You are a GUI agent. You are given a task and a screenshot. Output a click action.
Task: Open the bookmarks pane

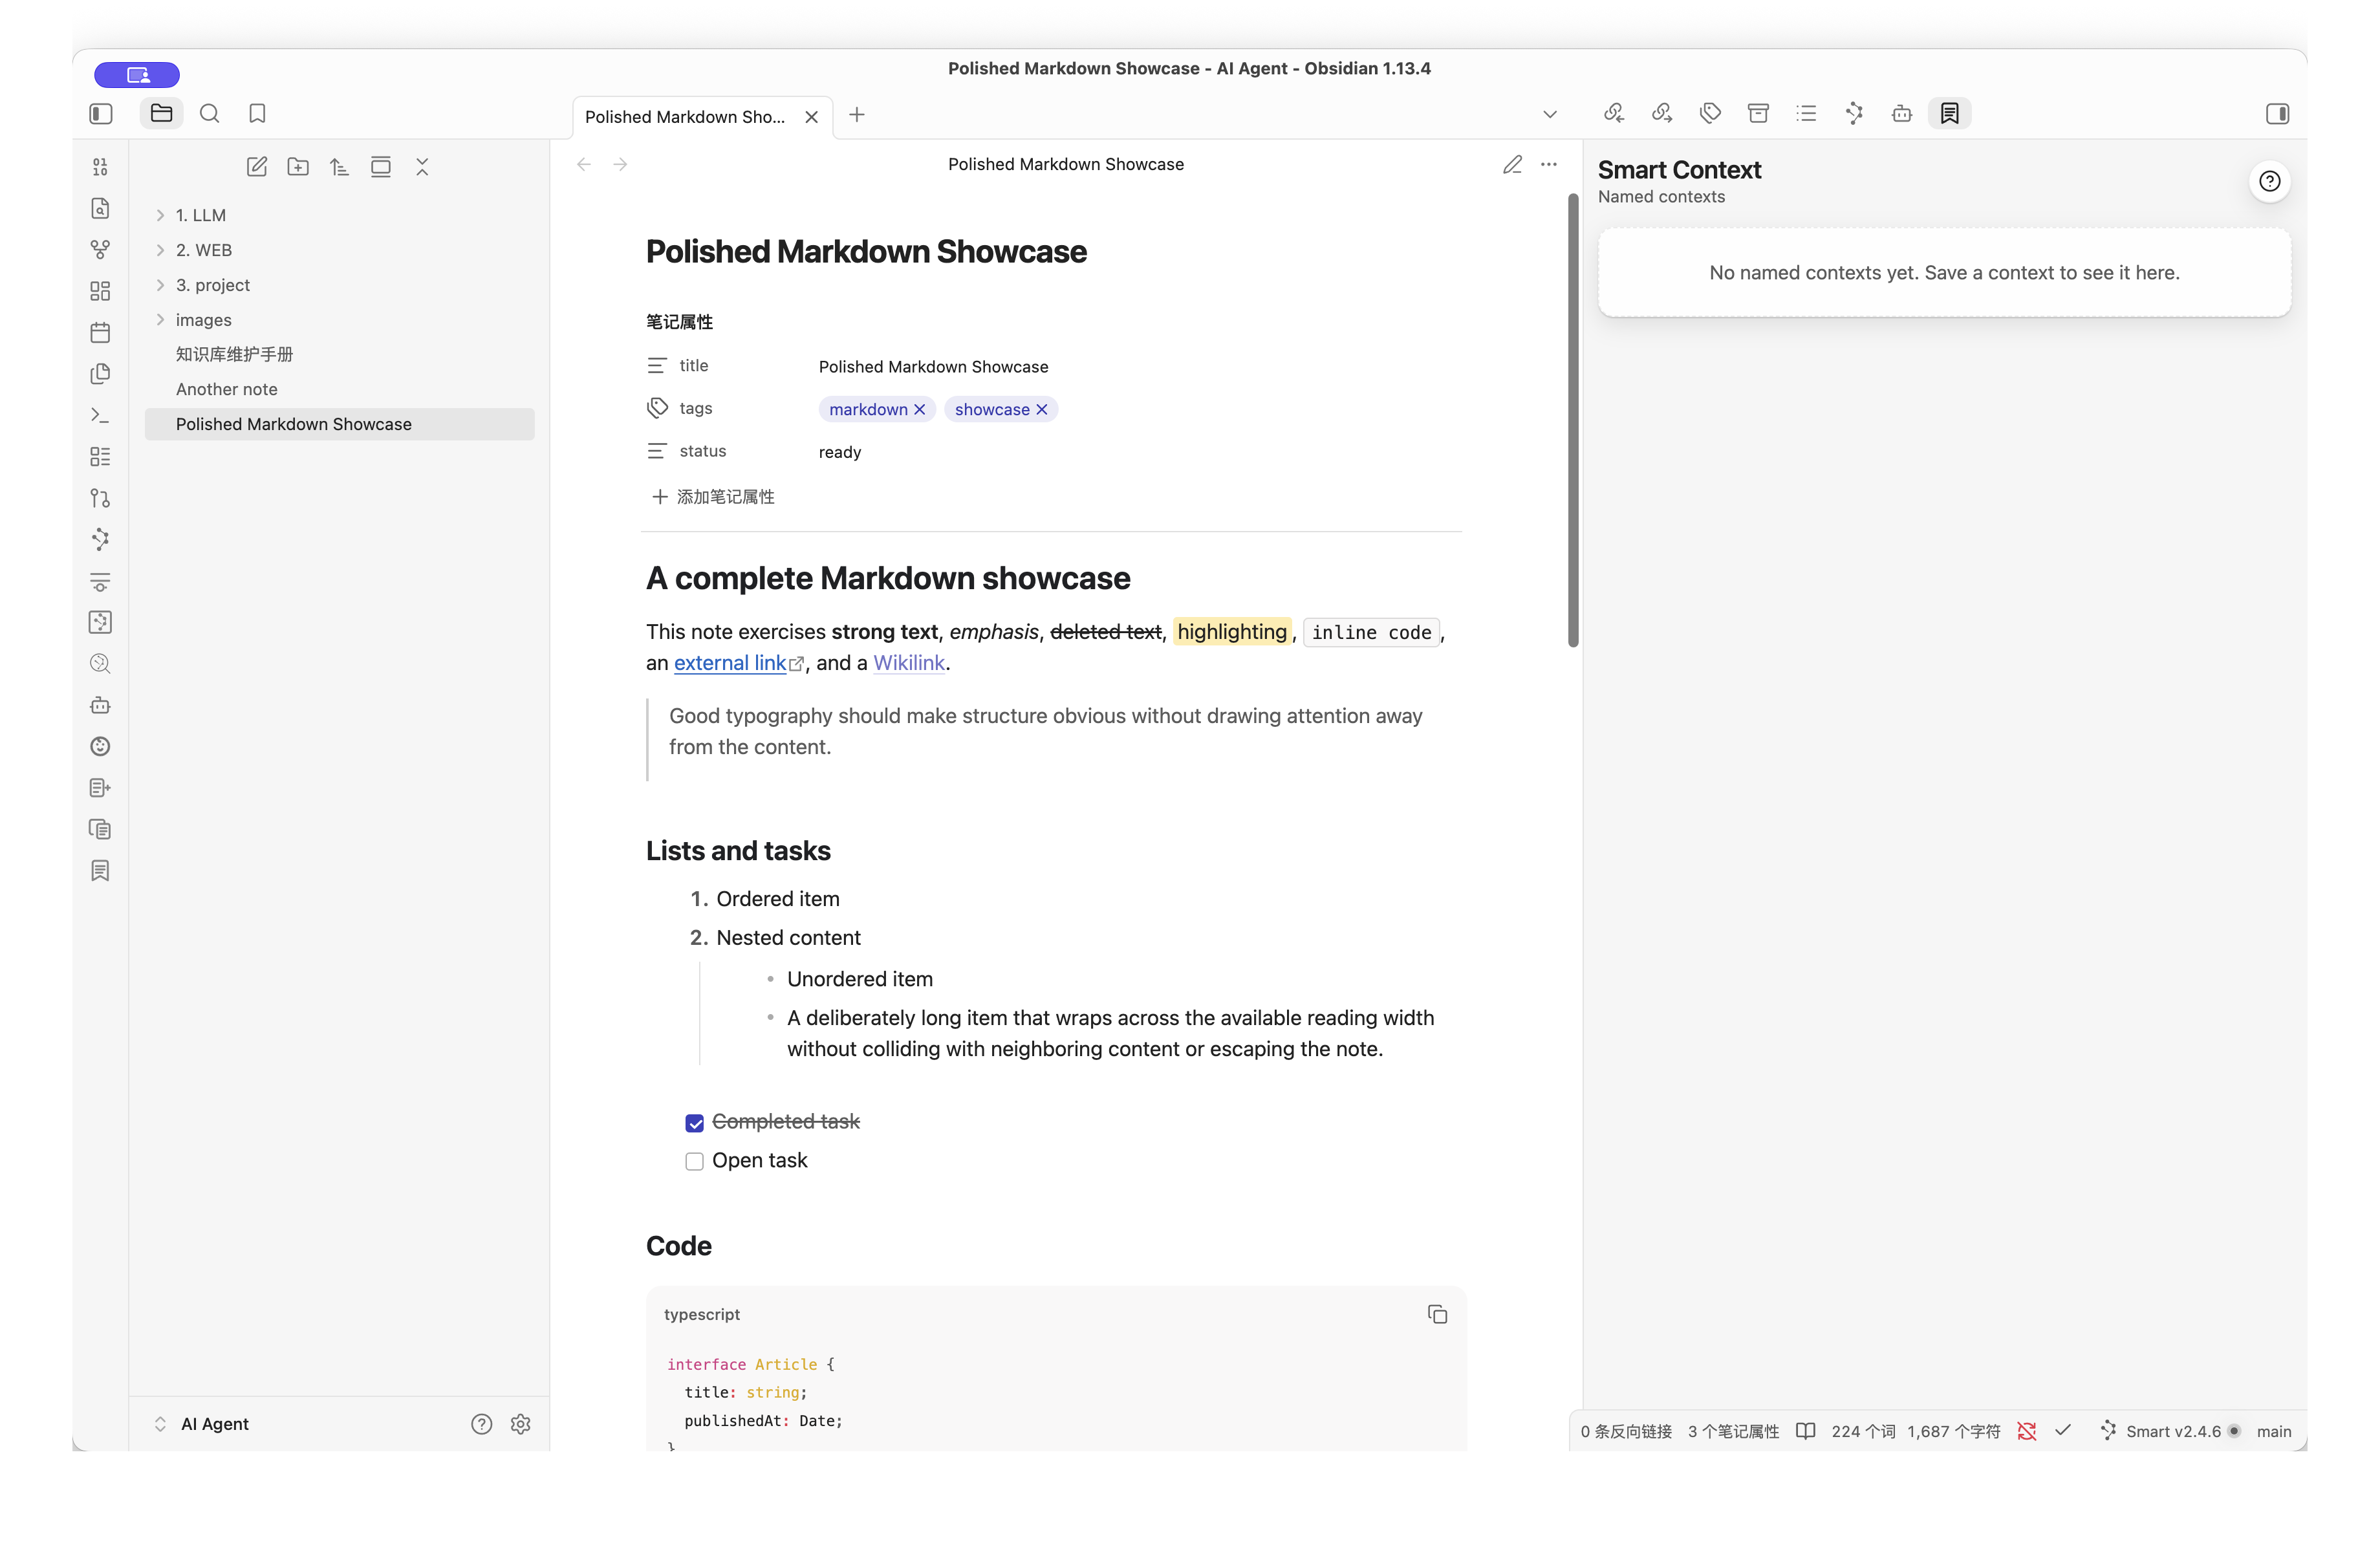coord(257,114)
